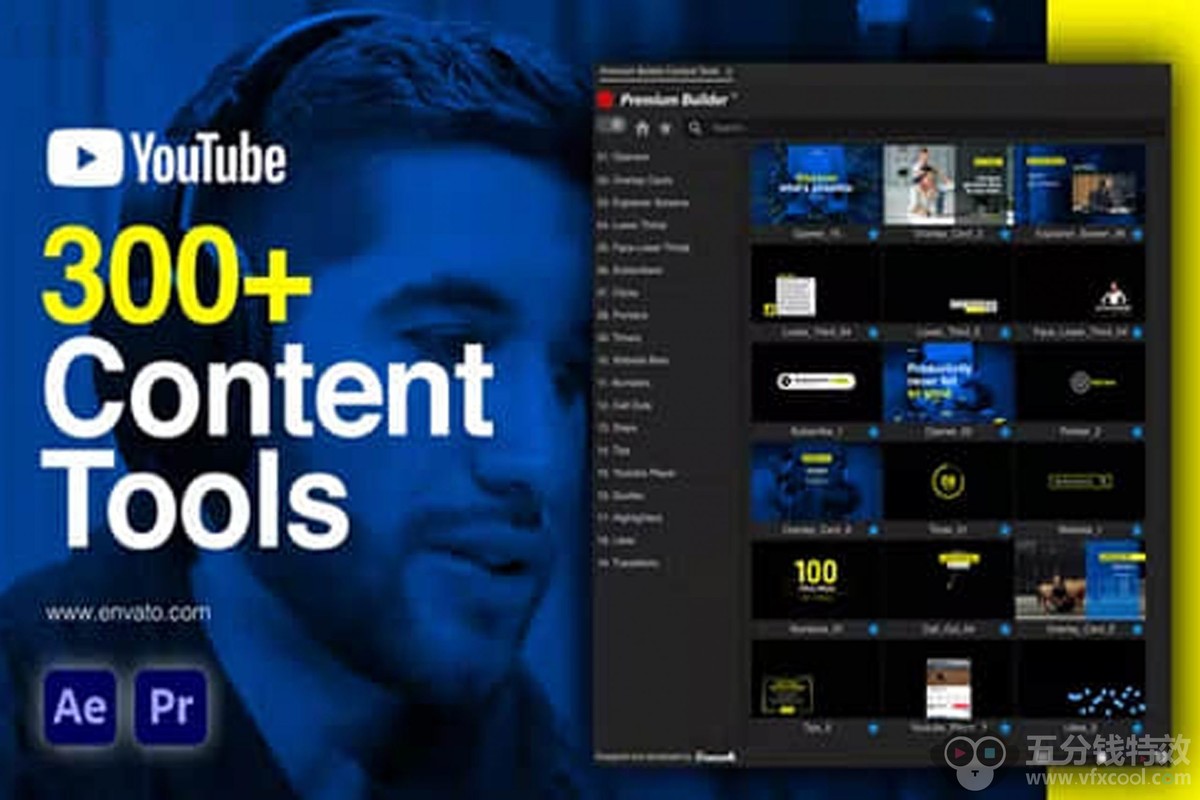Click the red Premium Builder logo
The height and width of the screenshot is (800, 1200).
point(604,100)
